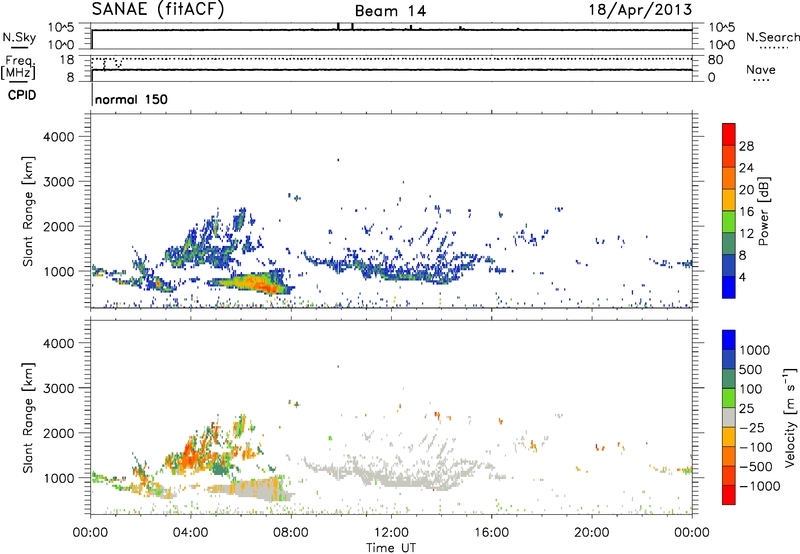This screenshot has height=554, width=800.
Task: Click the 'Freq. [MHz]' axis label
Action: (x=18, y=67)
